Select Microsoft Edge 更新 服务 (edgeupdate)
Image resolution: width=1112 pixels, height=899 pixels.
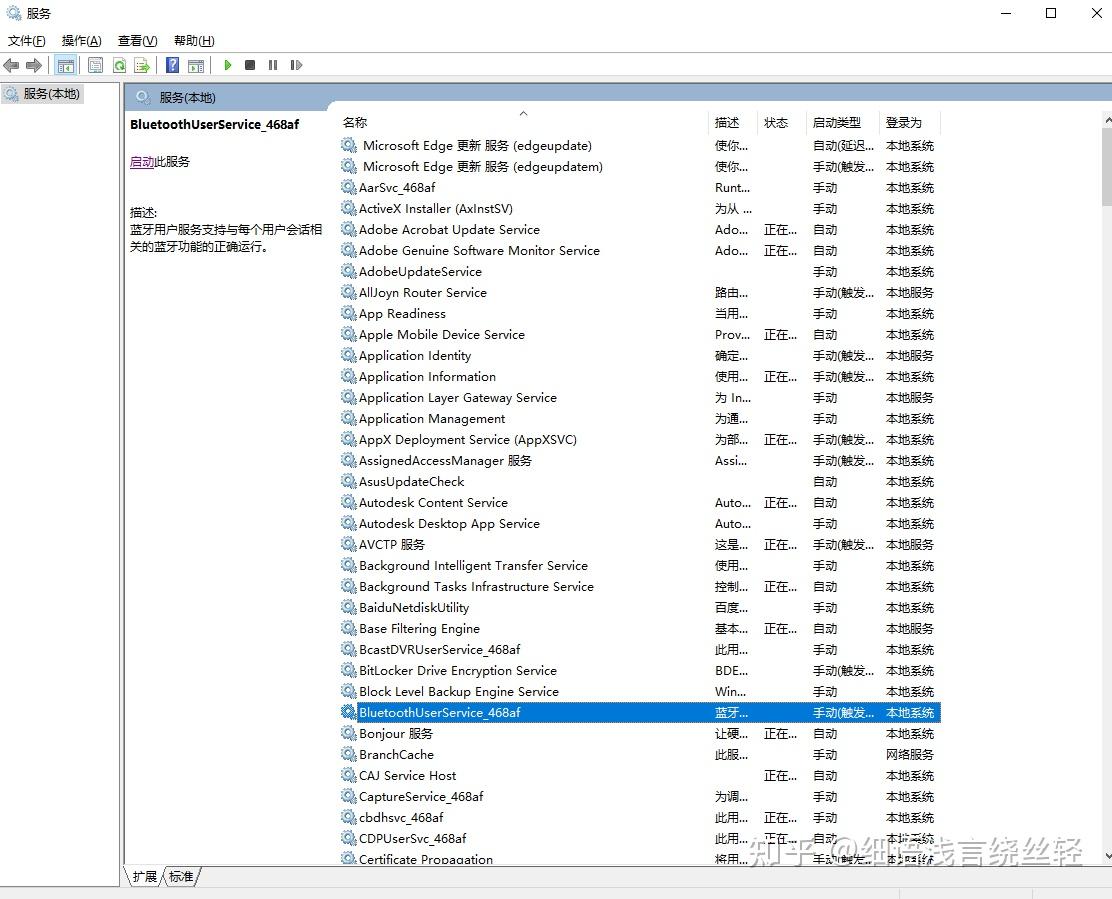[x=640, y=145]
